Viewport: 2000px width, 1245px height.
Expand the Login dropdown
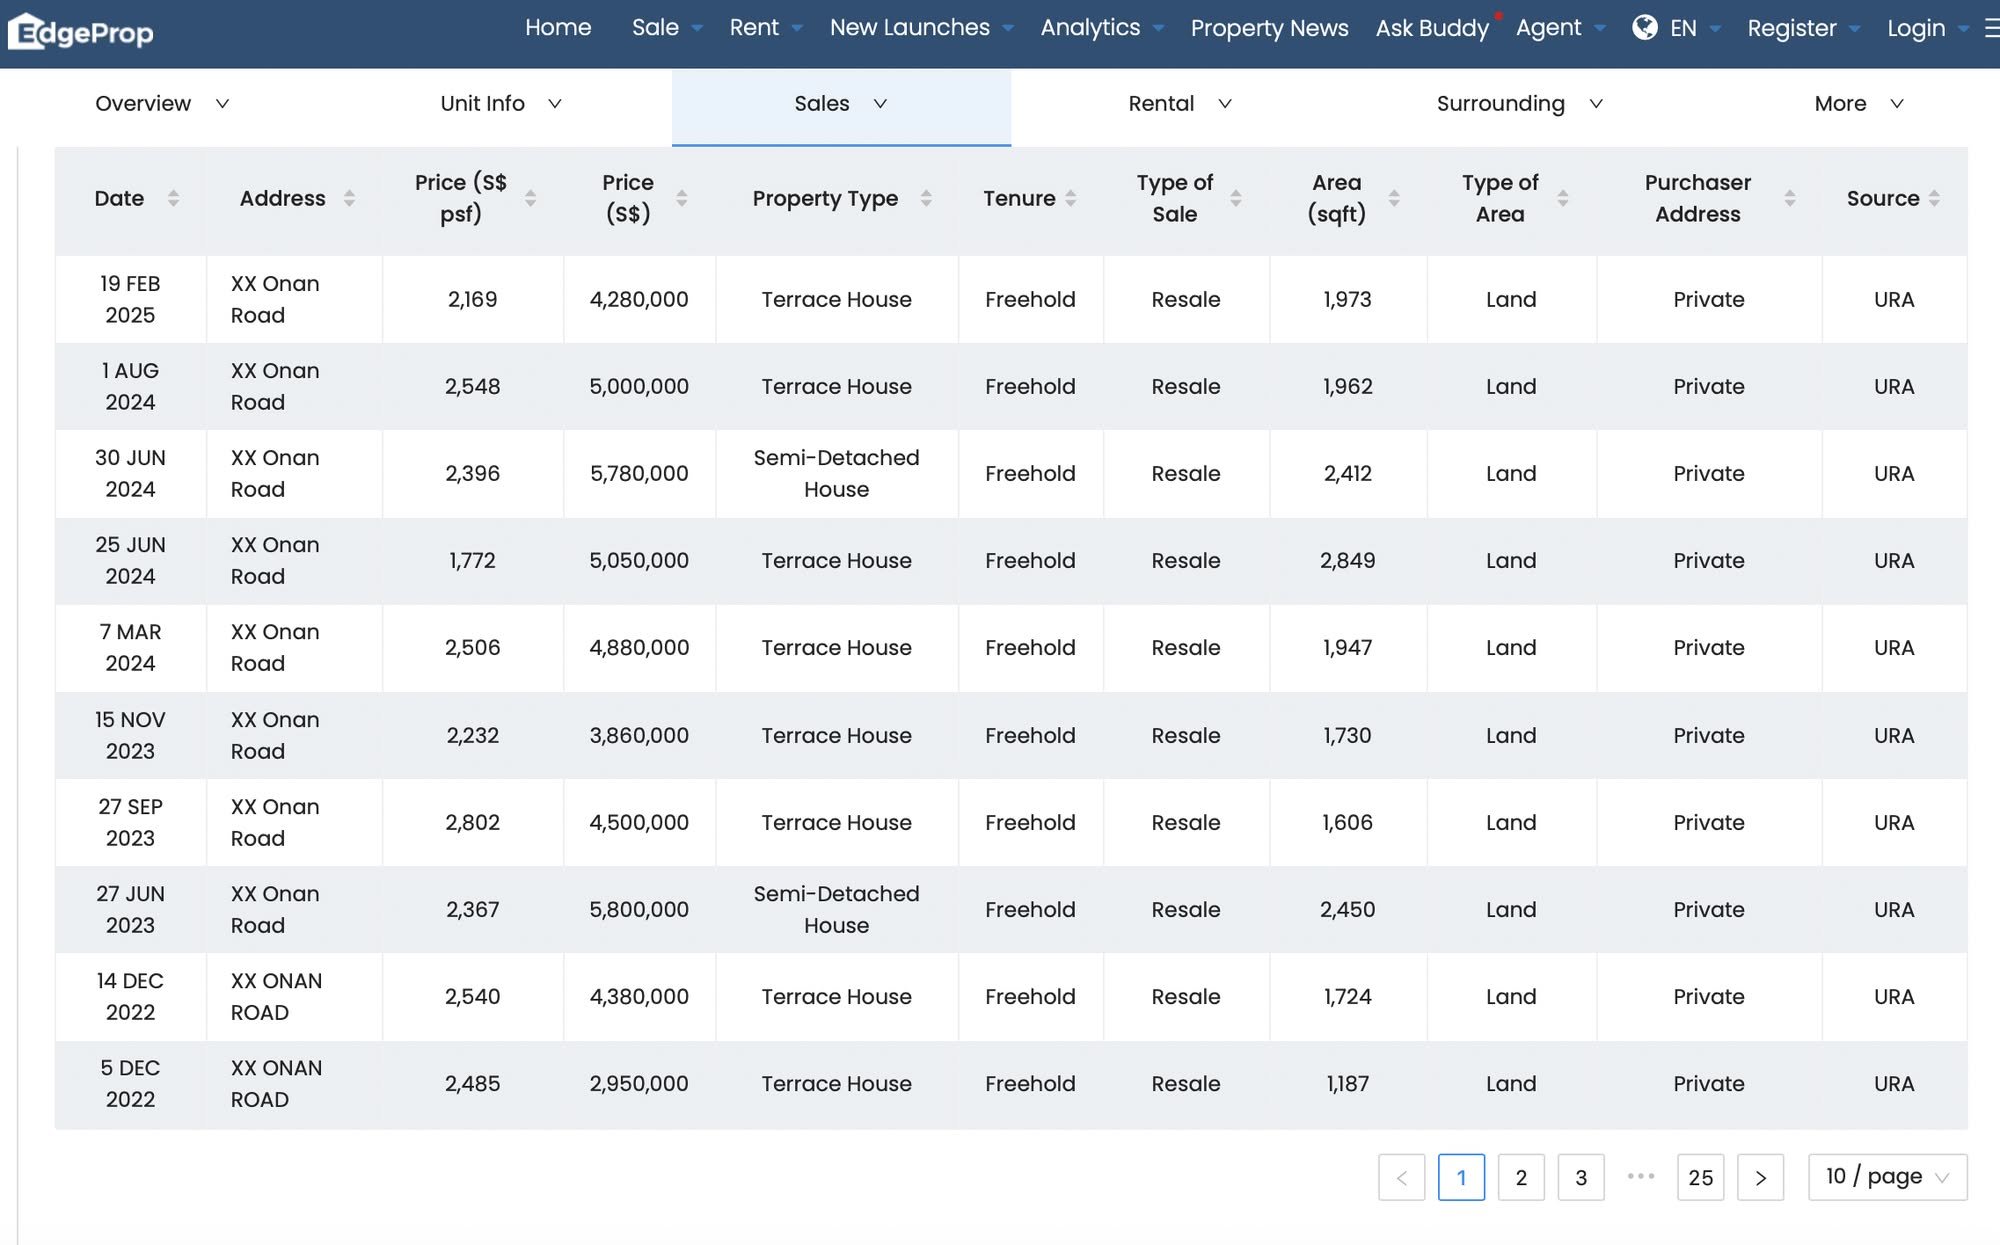(x=1964, y=28)
